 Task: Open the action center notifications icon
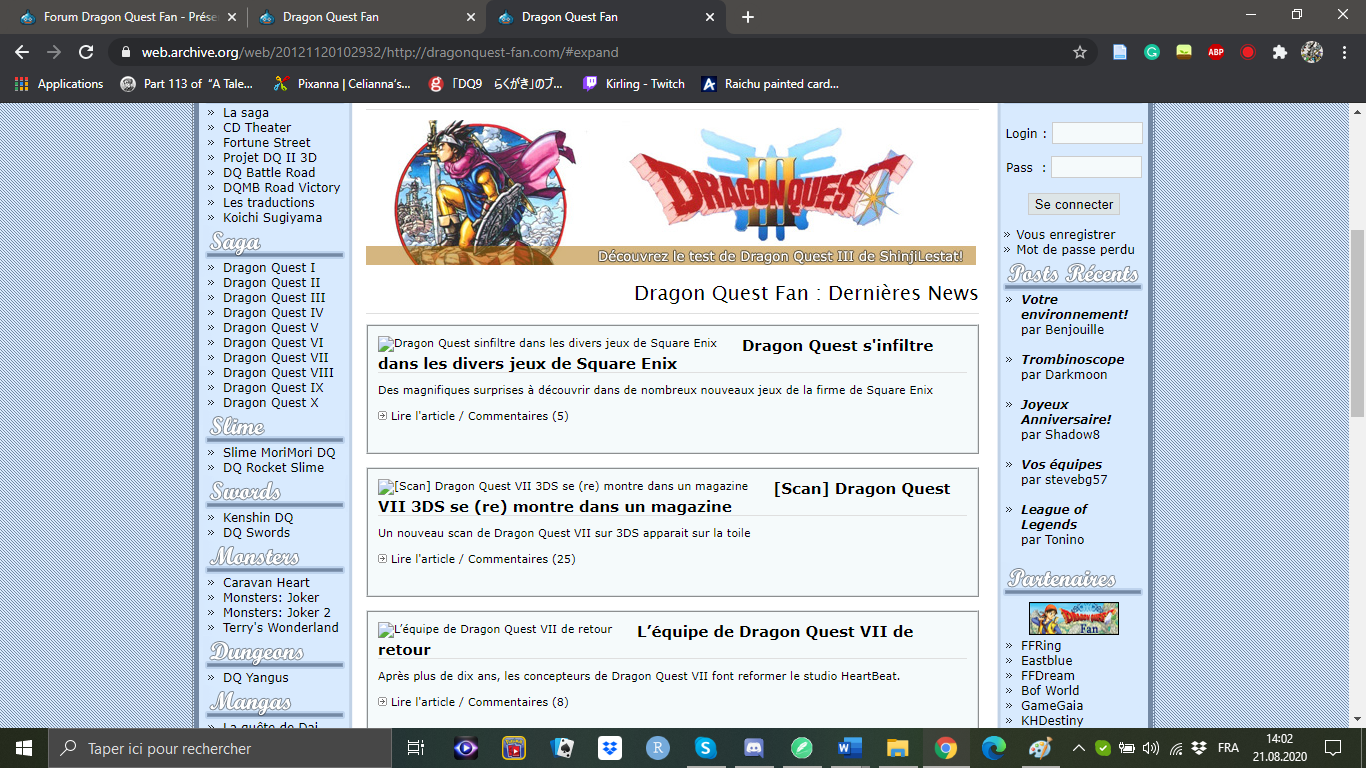[1333, 748]
